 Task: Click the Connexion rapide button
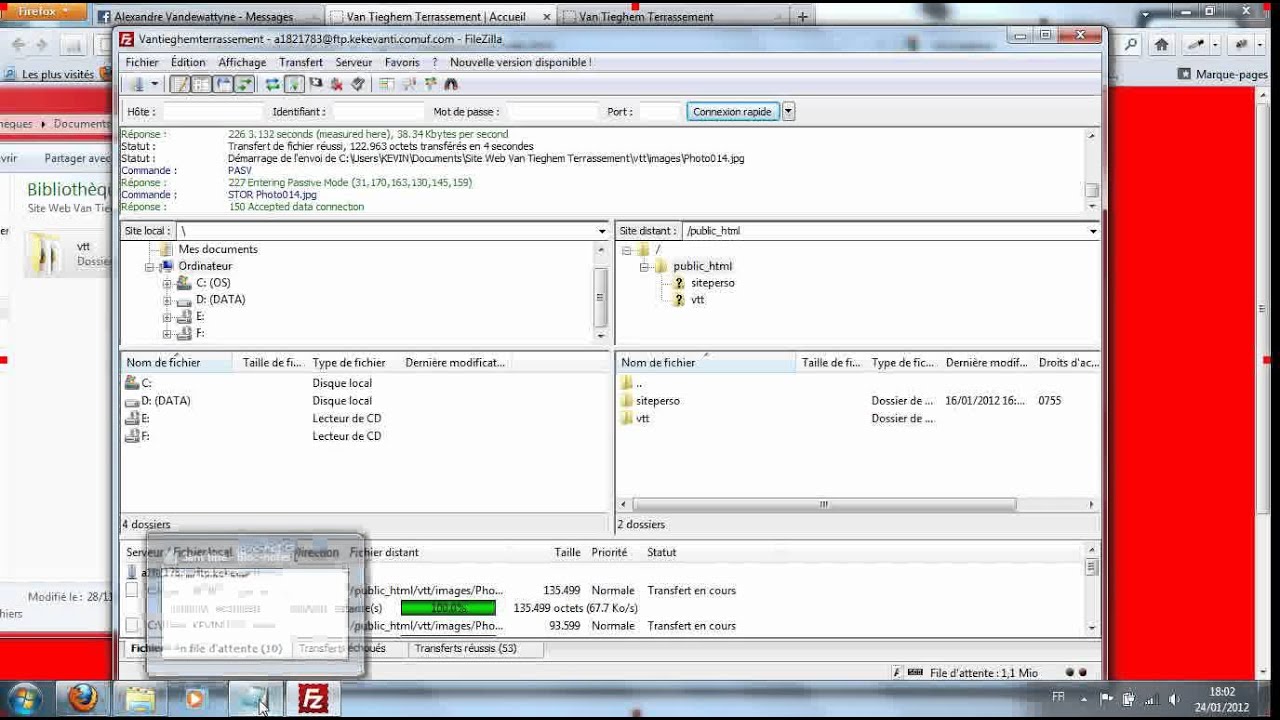click(x=732, y=112)
